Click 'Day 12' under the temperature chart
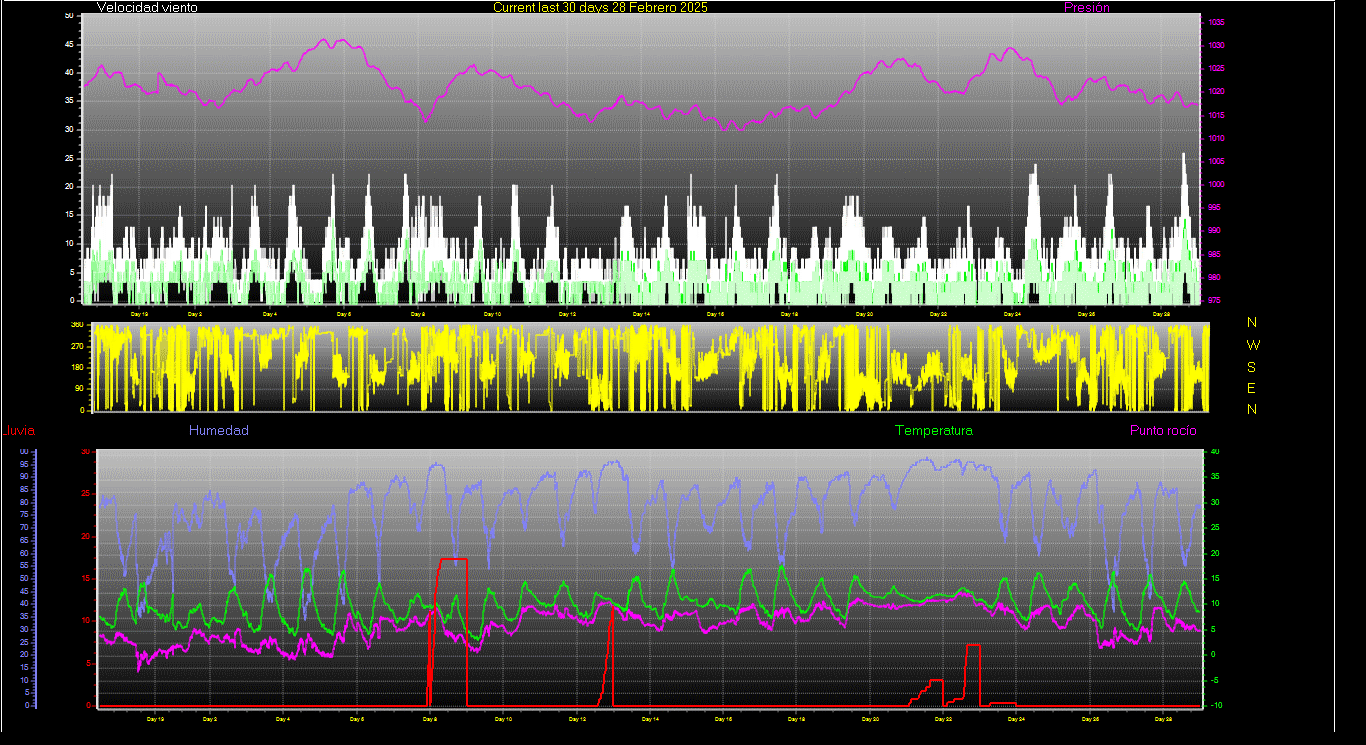 pos(577,719)
